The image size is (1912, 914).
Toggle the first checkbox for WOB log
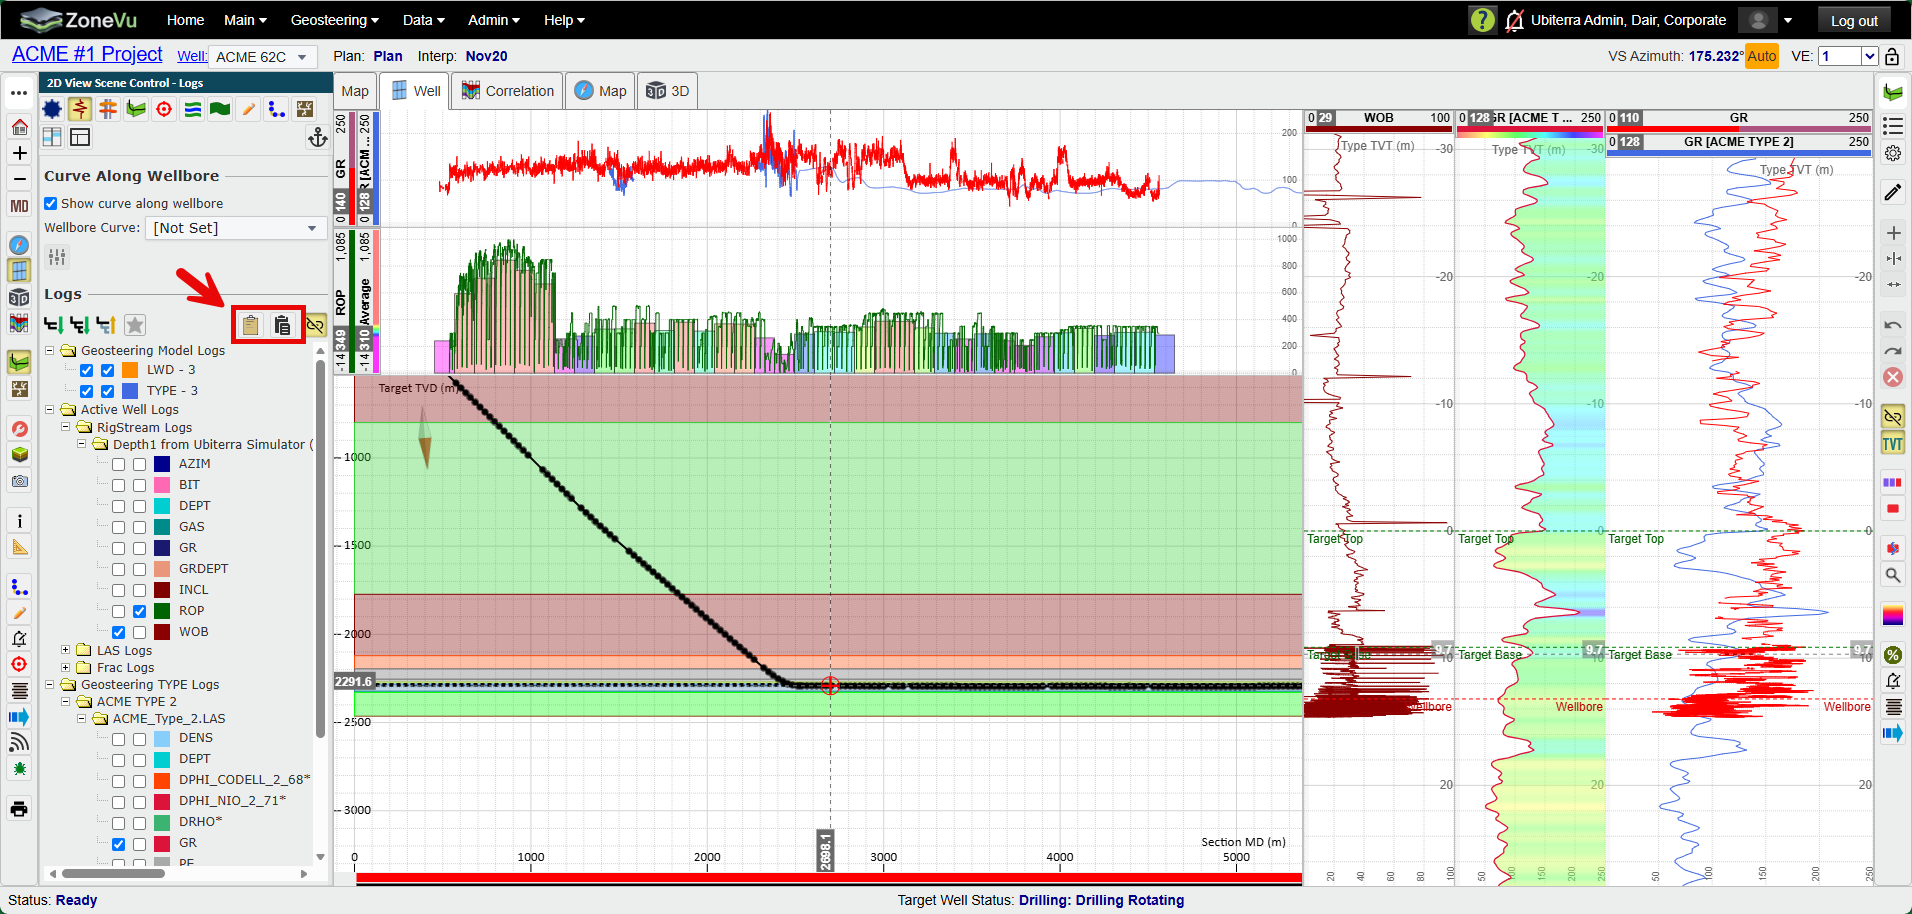[118, 632]
